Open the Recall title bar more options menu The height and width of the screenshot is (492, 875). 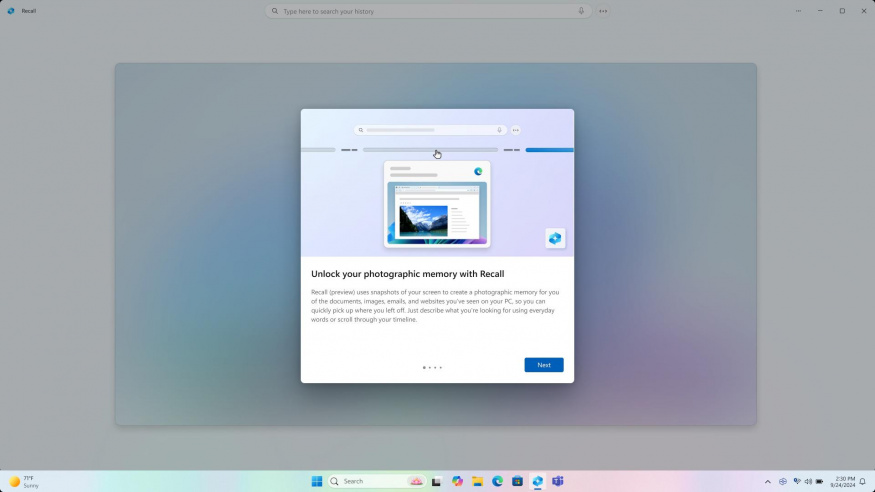click(798, 11)
